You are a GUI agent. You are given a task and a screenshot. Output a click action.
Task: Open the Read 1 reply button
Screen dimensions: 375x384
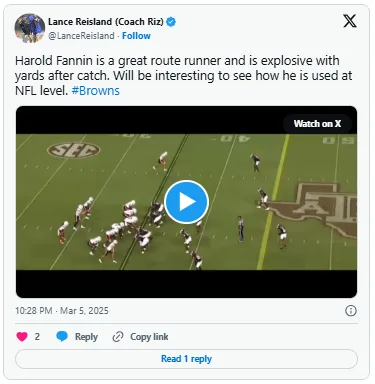[186, 359]
